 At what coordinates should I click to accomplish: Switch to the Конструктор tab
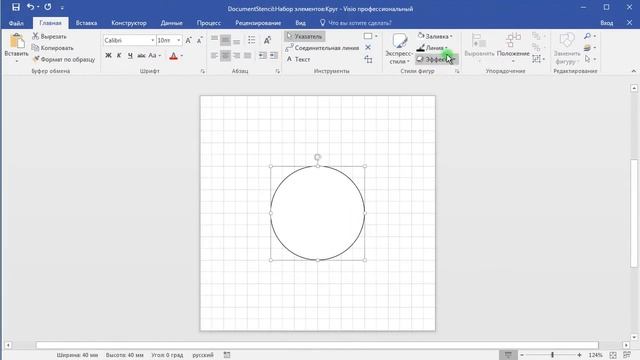[x=129, y=23]
